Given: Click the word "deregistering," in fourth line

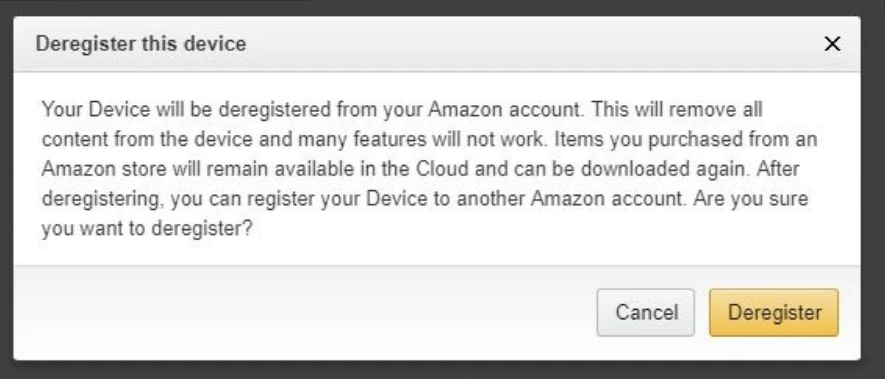Looking at the screenshot, I should (x=101, y=199).
